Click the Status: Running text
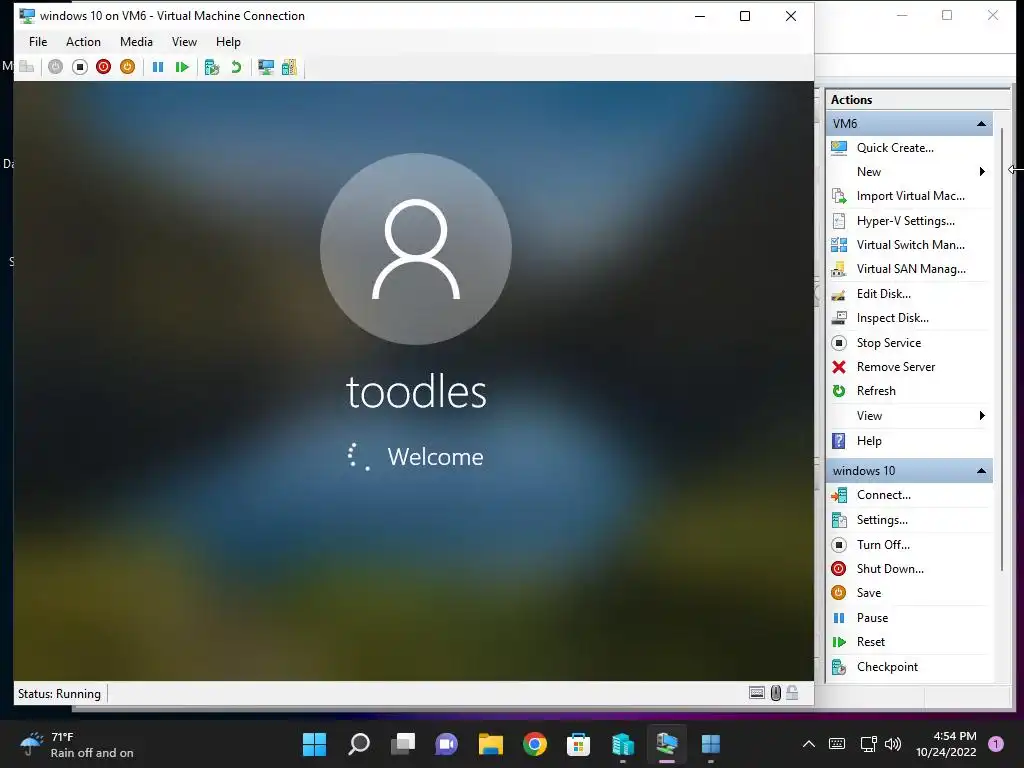 click(59, 694)
